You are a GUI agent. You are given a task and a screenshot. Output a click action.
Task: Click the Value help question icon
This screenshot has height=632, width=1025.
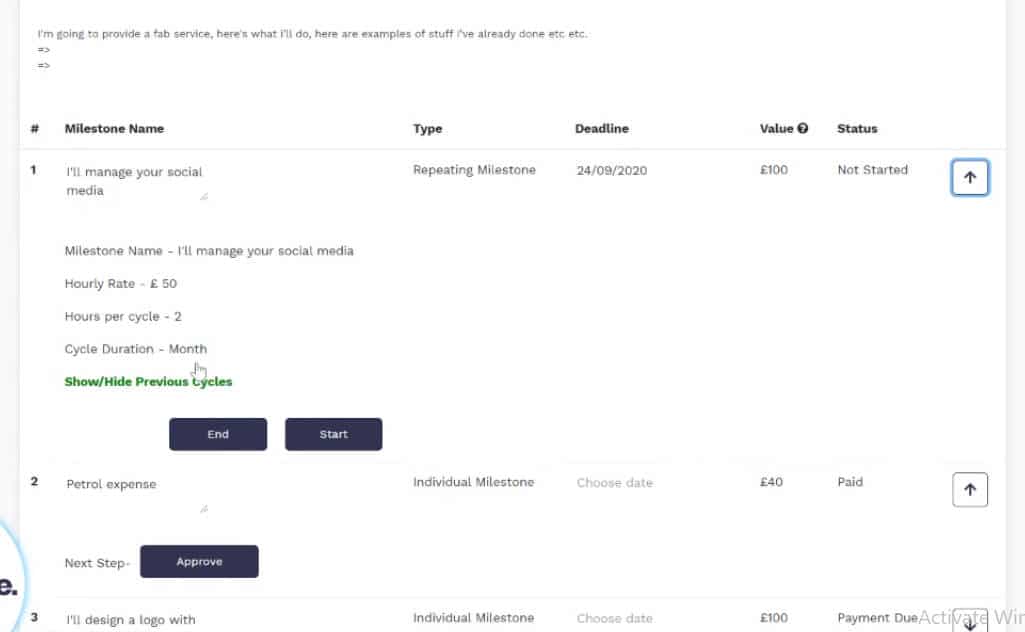click(x=803, y=128)
